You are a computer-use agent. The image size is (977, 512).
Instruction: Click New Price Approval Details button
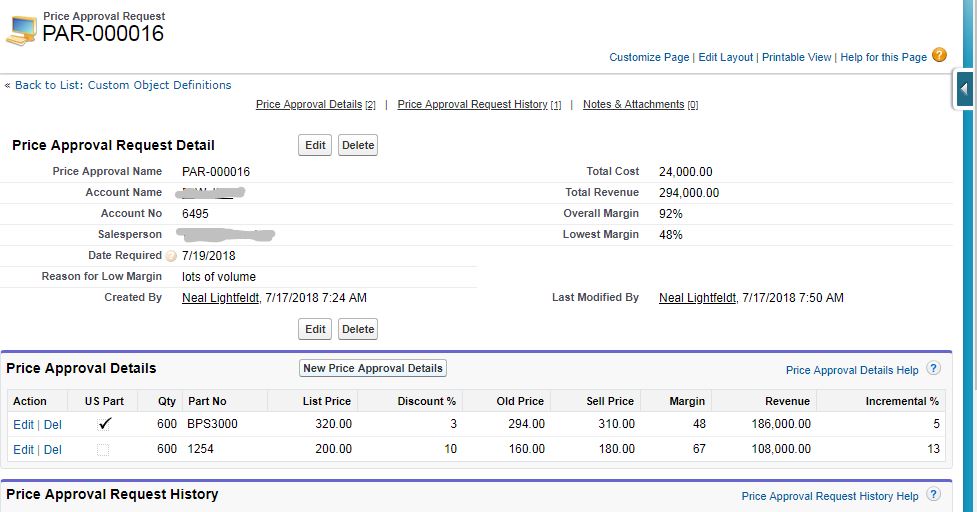coord(373,368)
